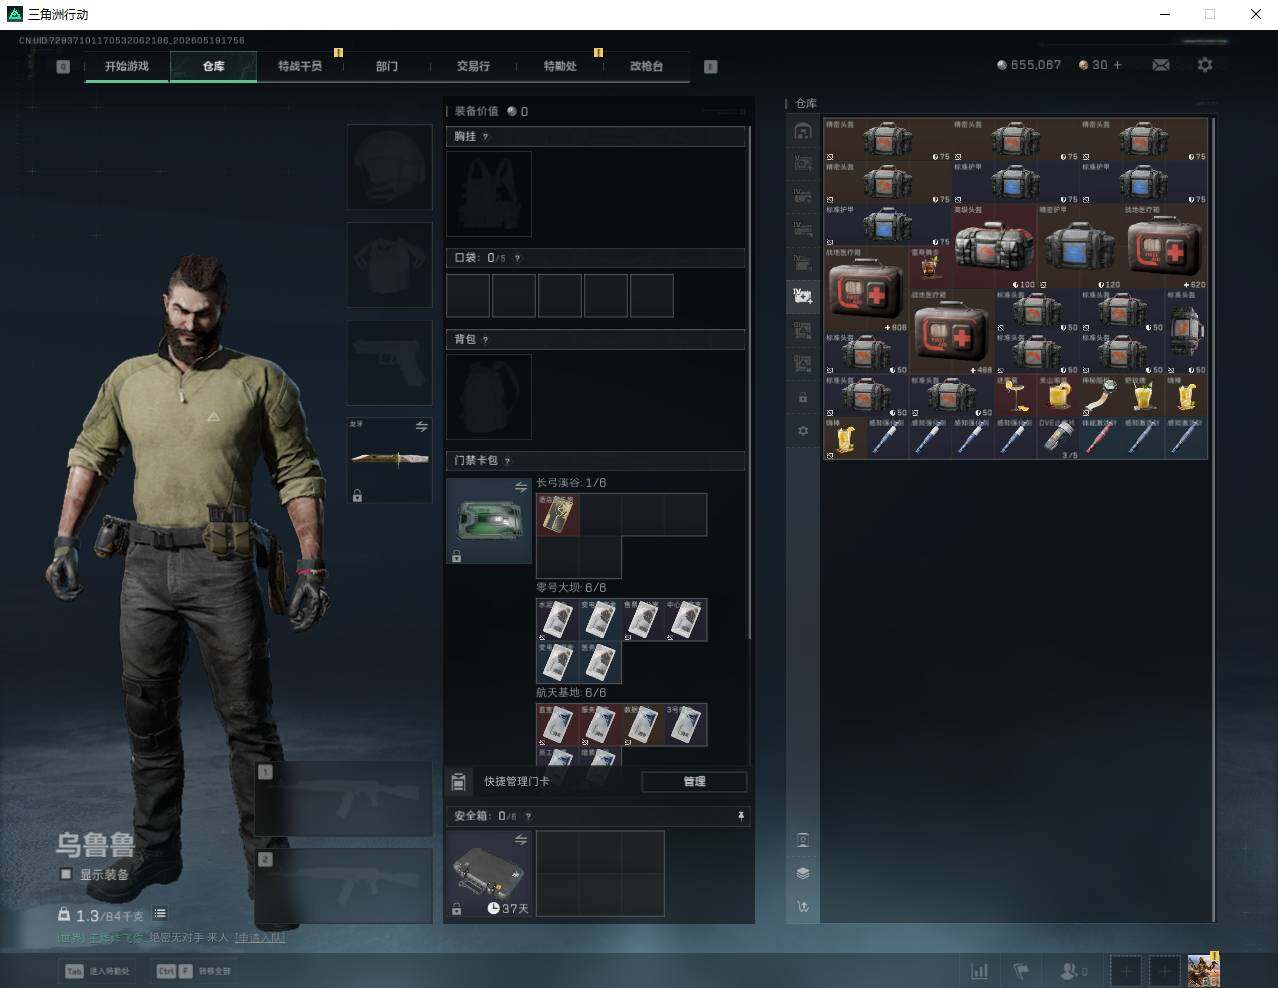This screenshot has width=1278, height=988.
Task: Click the locked storage expansion icon
Action: click(802, 398)
